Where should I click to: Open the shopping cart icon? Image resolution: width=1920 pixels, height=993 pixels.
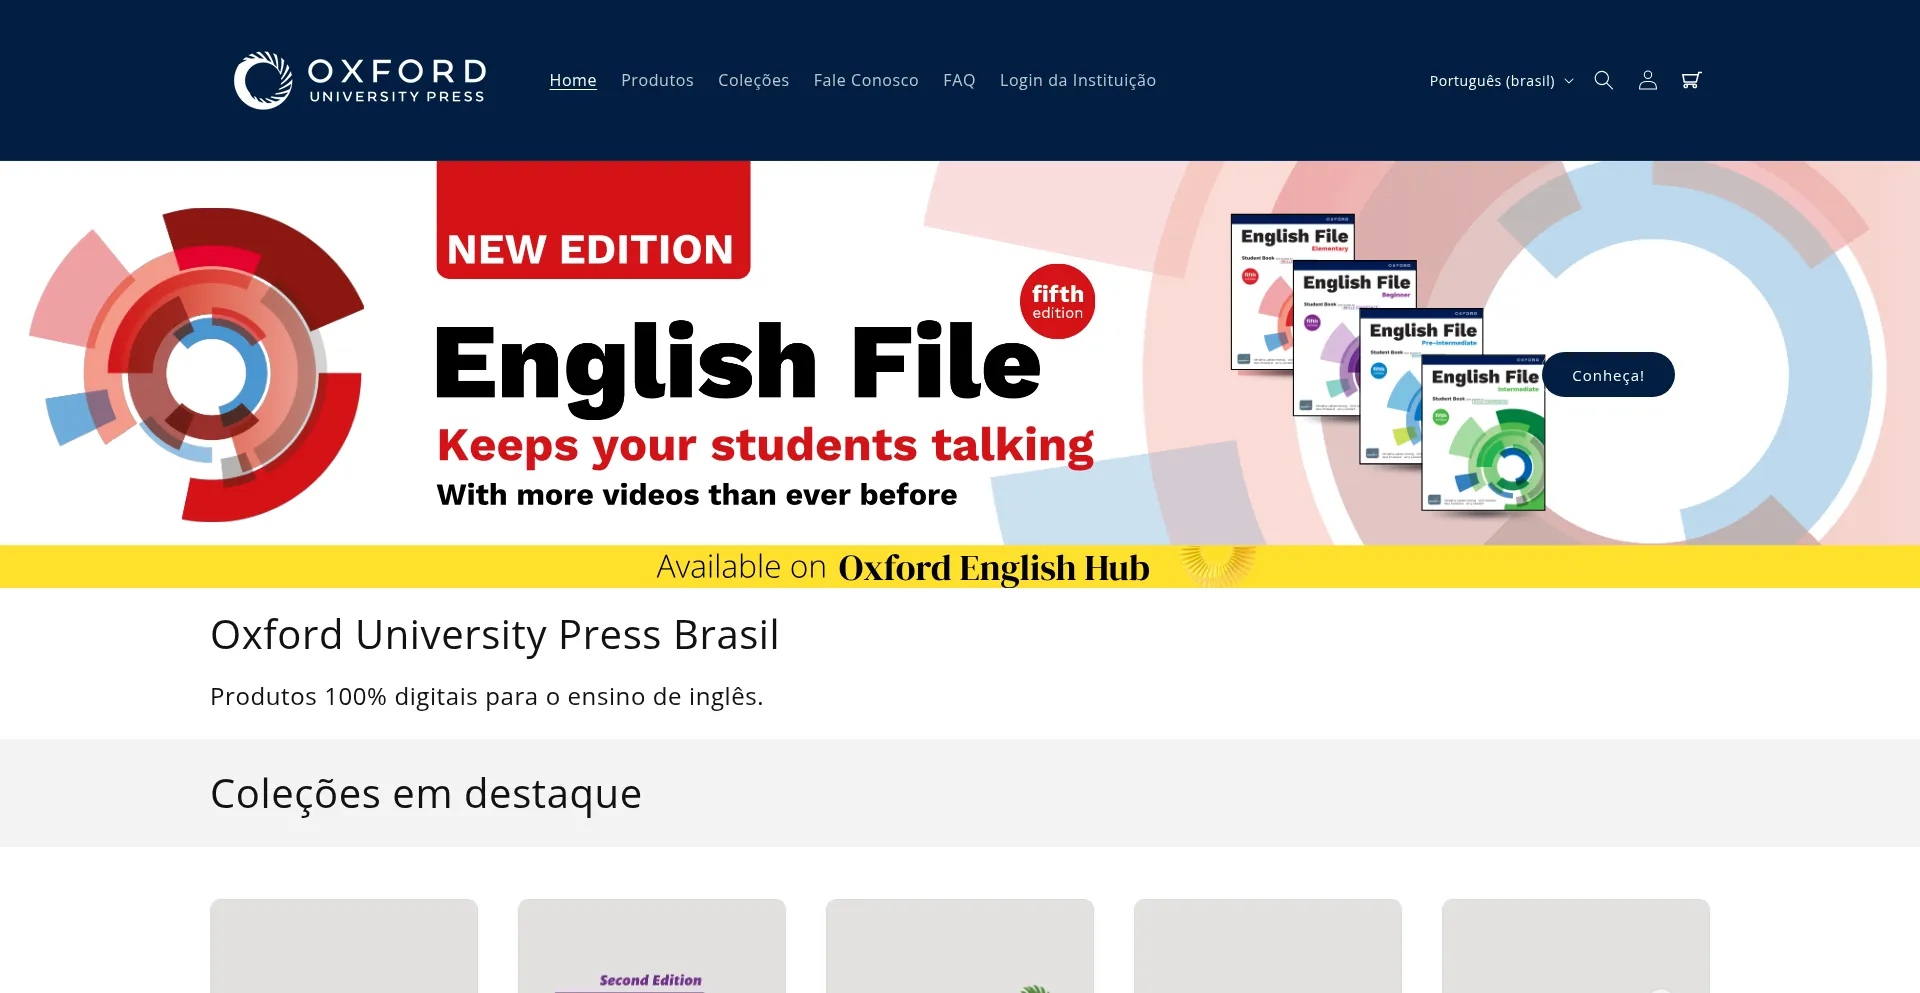(1691, 80)
